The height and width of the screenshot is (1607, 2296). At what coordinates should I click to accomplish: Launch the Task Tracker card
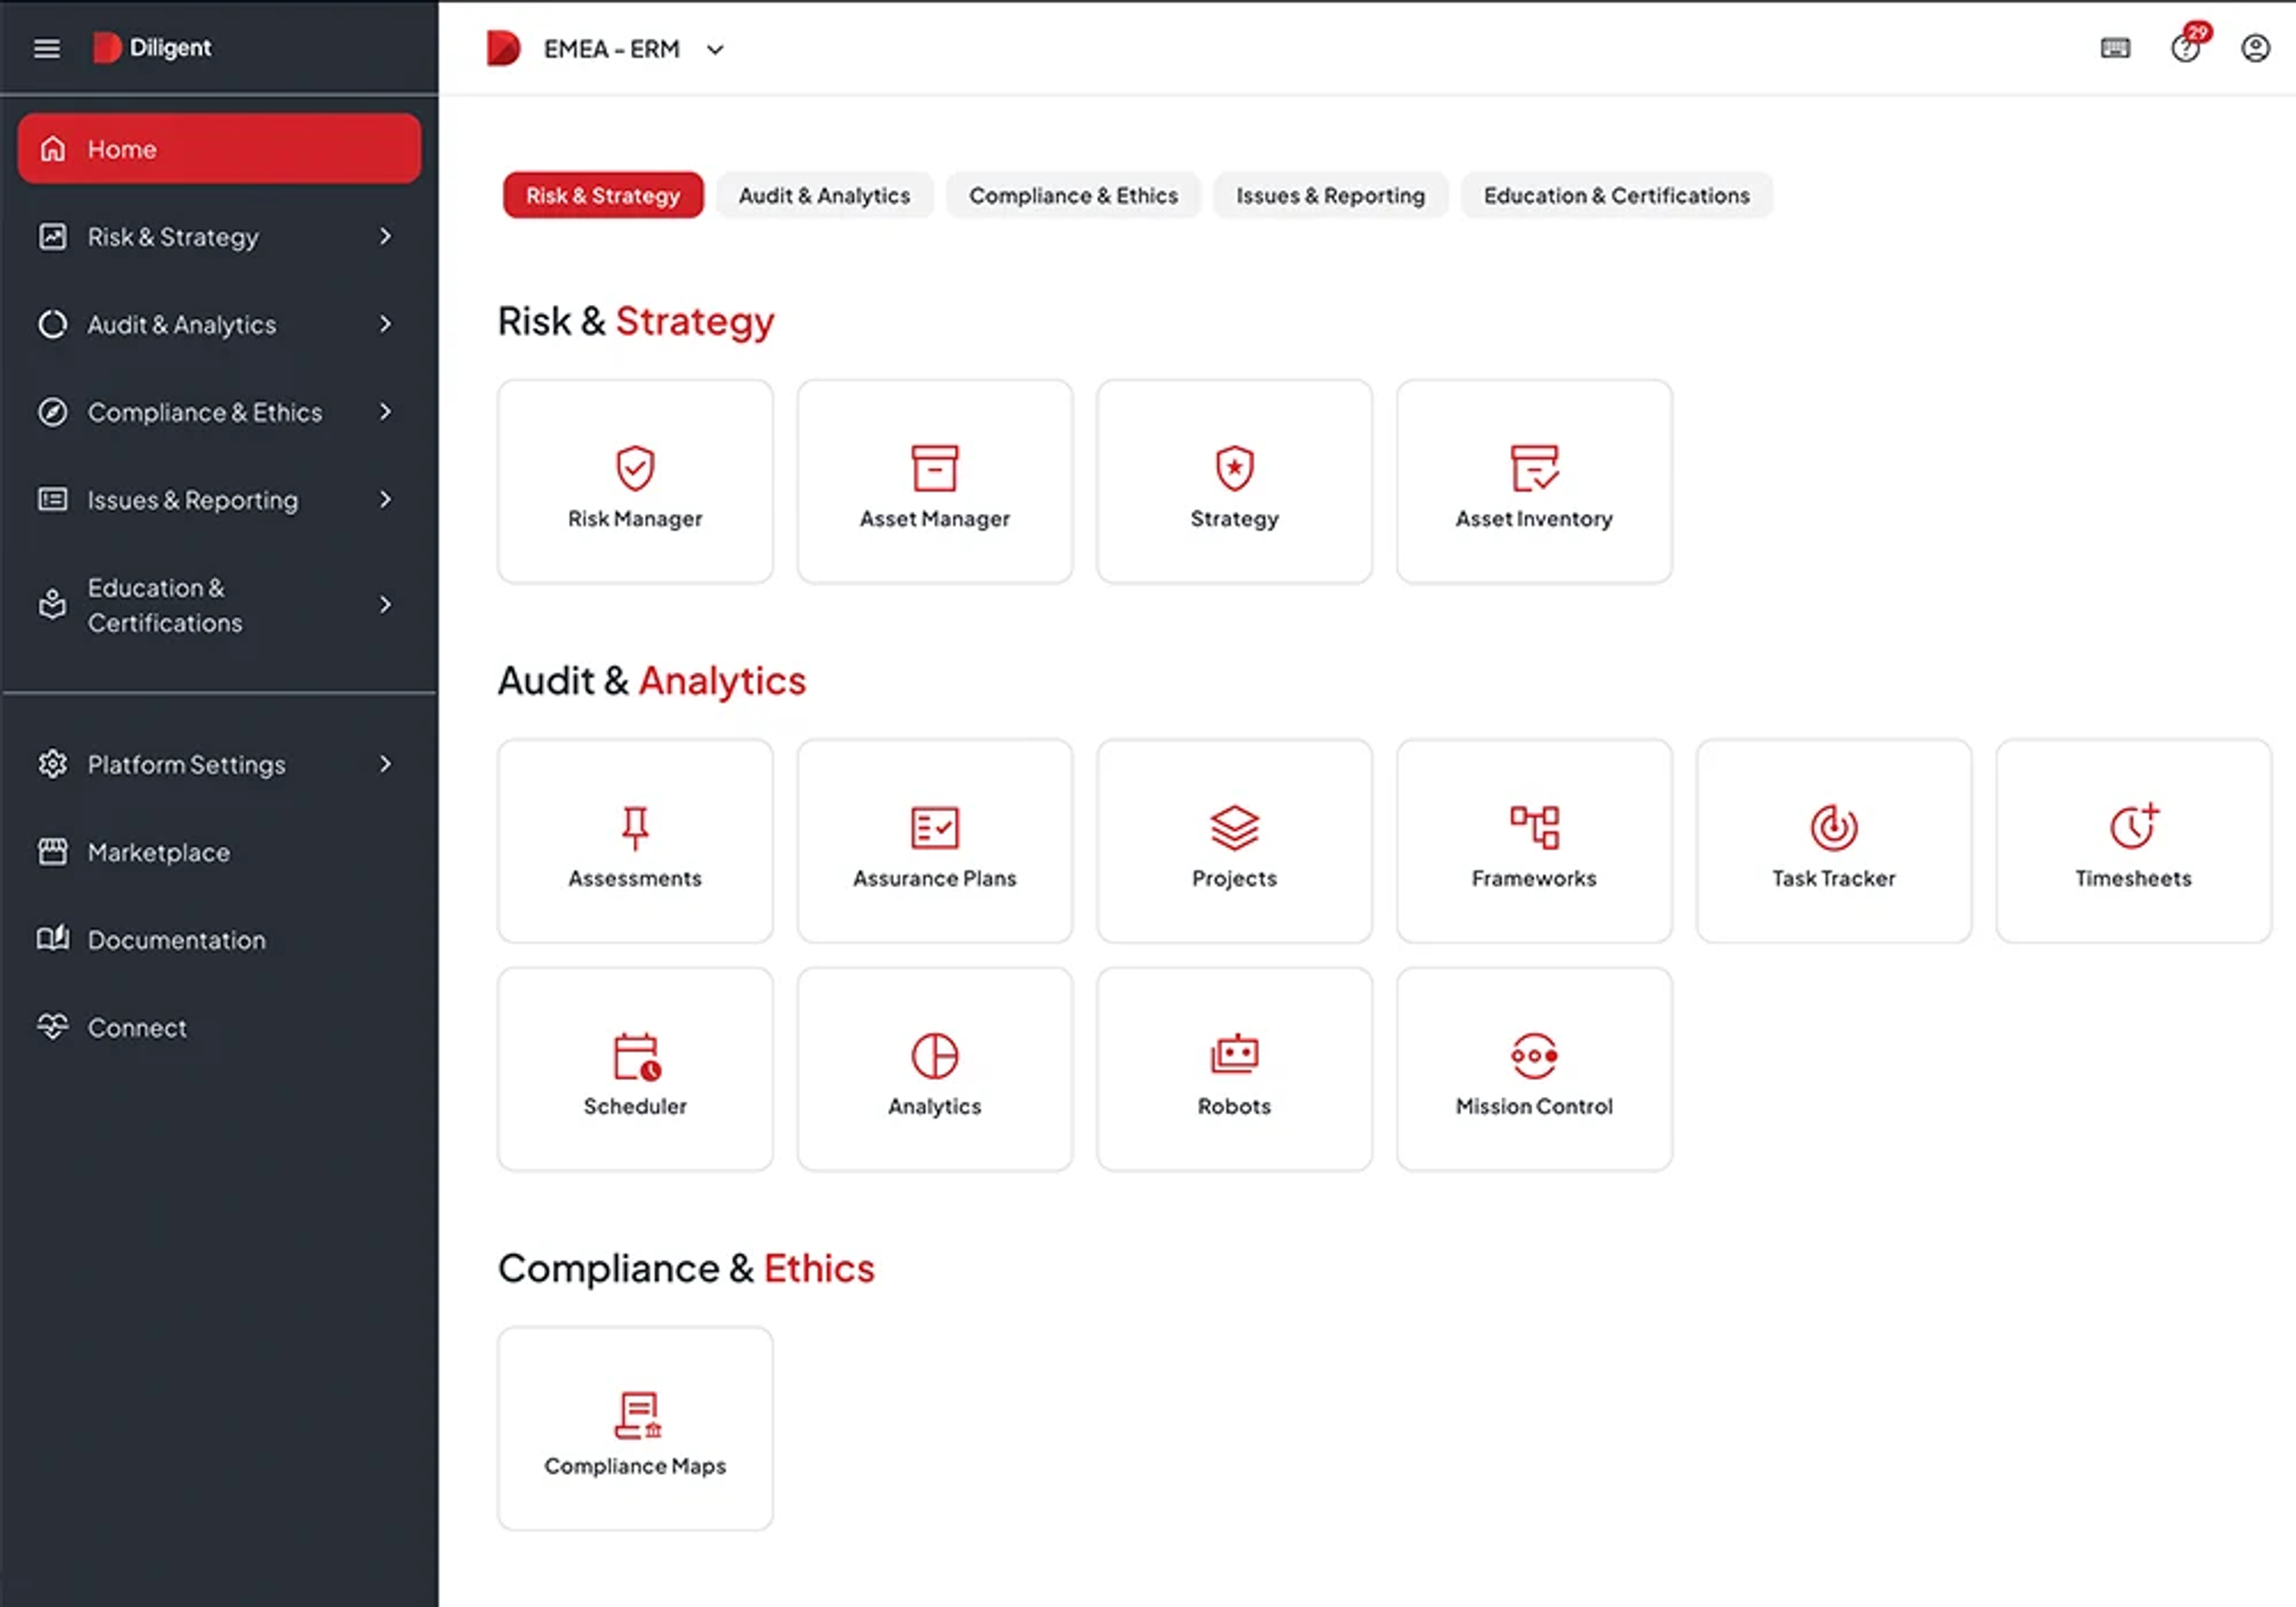[1834, 841]
